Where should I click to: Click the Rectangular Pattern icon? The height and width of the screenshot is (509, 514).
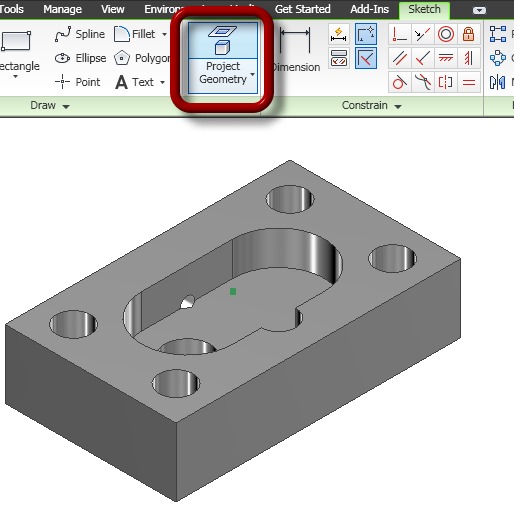click(498, 34)
